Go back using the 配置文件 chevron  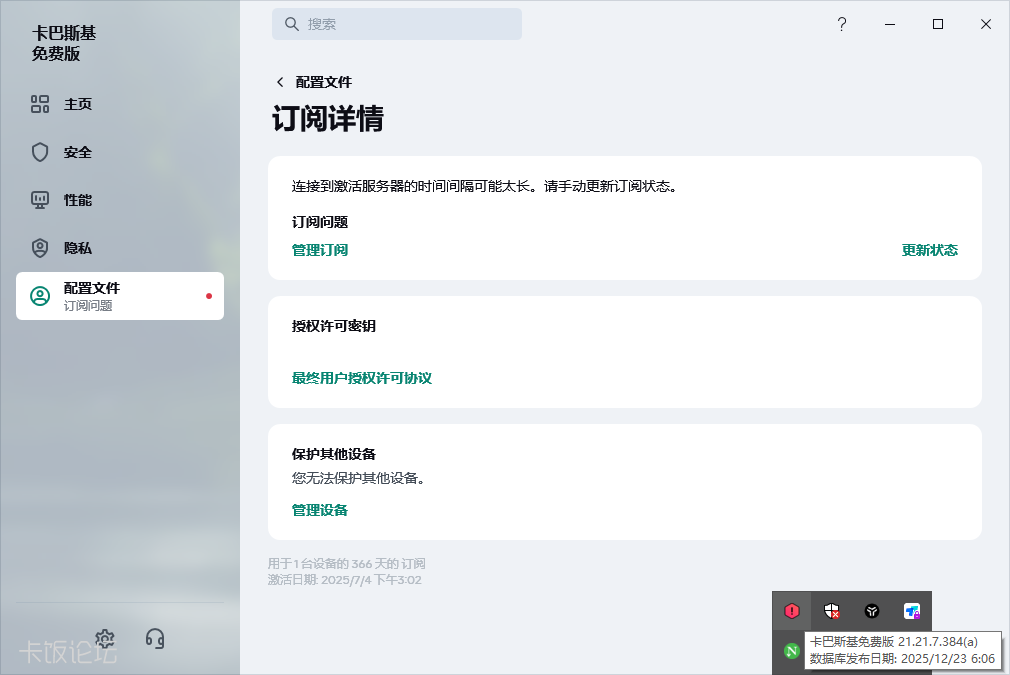pos(280,82)
